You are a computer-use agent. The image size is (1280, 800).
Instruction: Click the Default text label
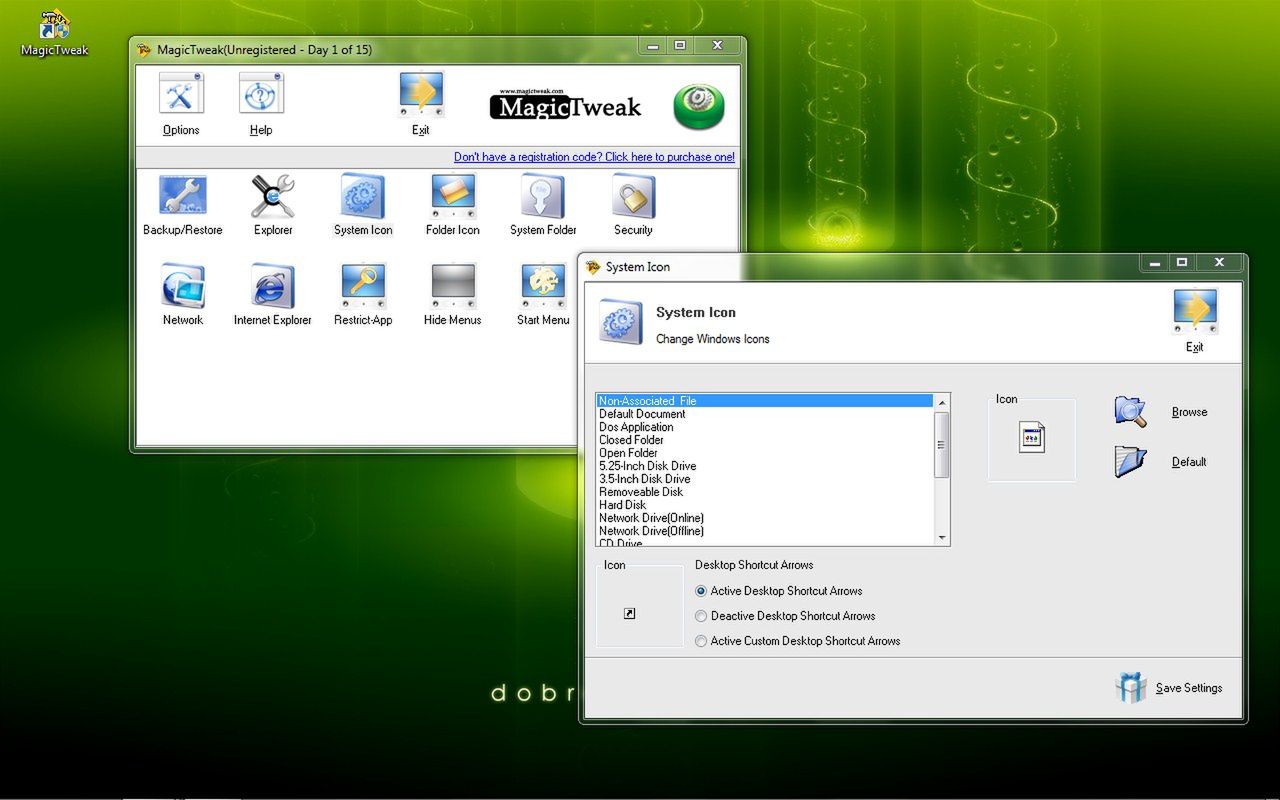[1189, 462]
